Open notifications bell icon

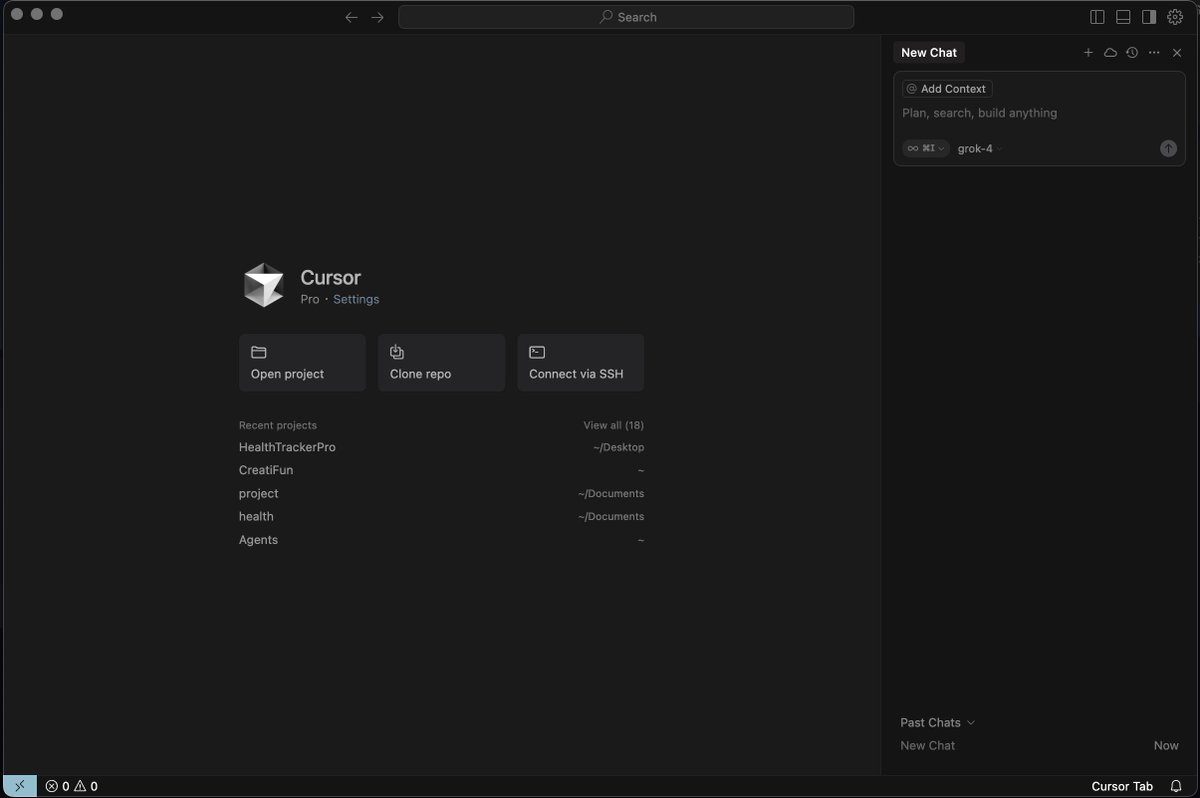1176,786
